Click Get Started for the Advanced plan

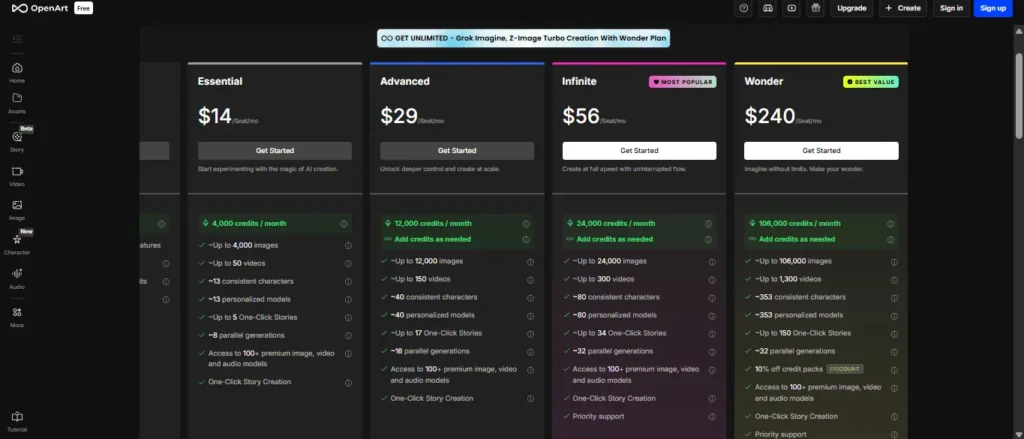point(457,151)
